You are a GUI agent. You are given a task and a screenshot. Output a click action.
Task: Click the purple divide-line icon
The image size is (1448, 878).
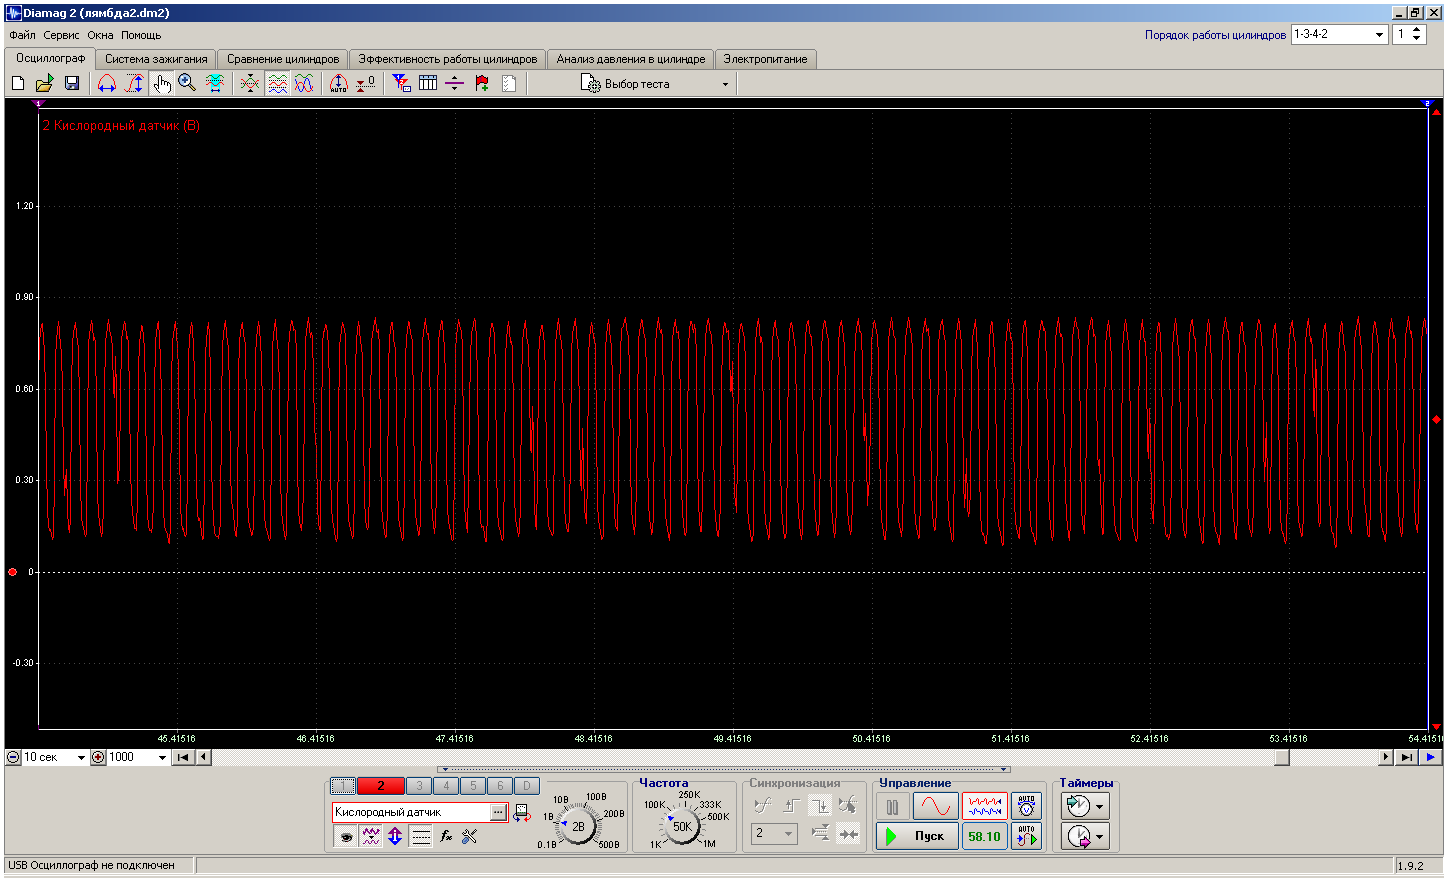pyautogui.click(x=454, y=84)
